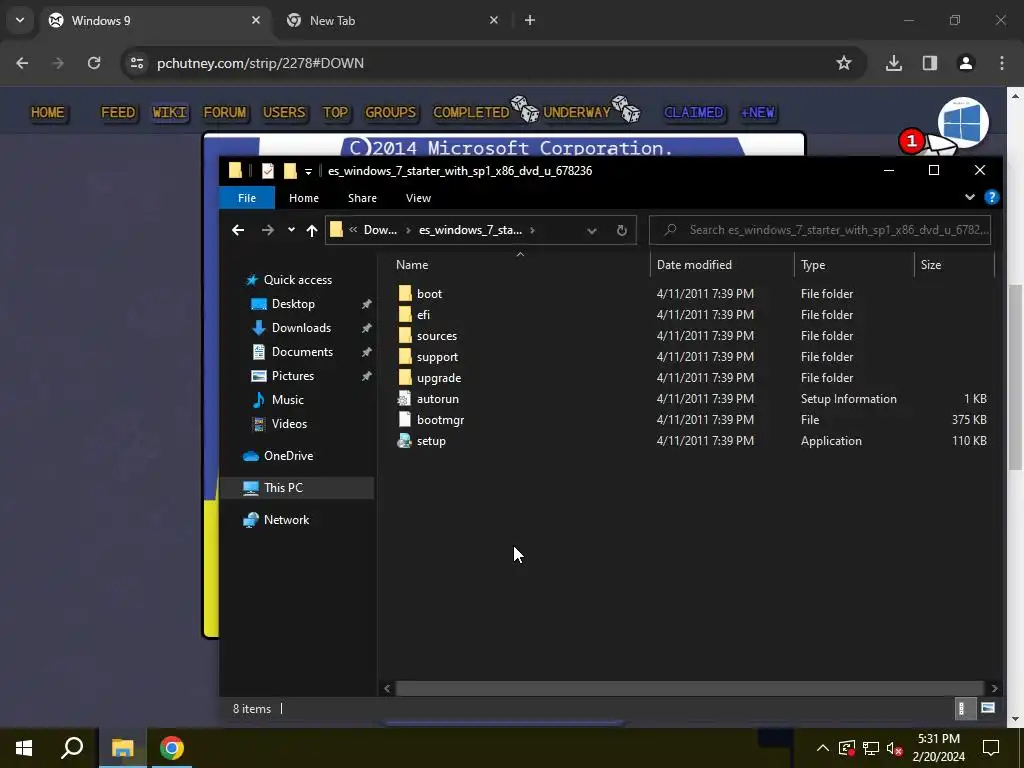View site information icon in address bar
The height and width of the screenshot is (768, 1024).
coord(136,63)
